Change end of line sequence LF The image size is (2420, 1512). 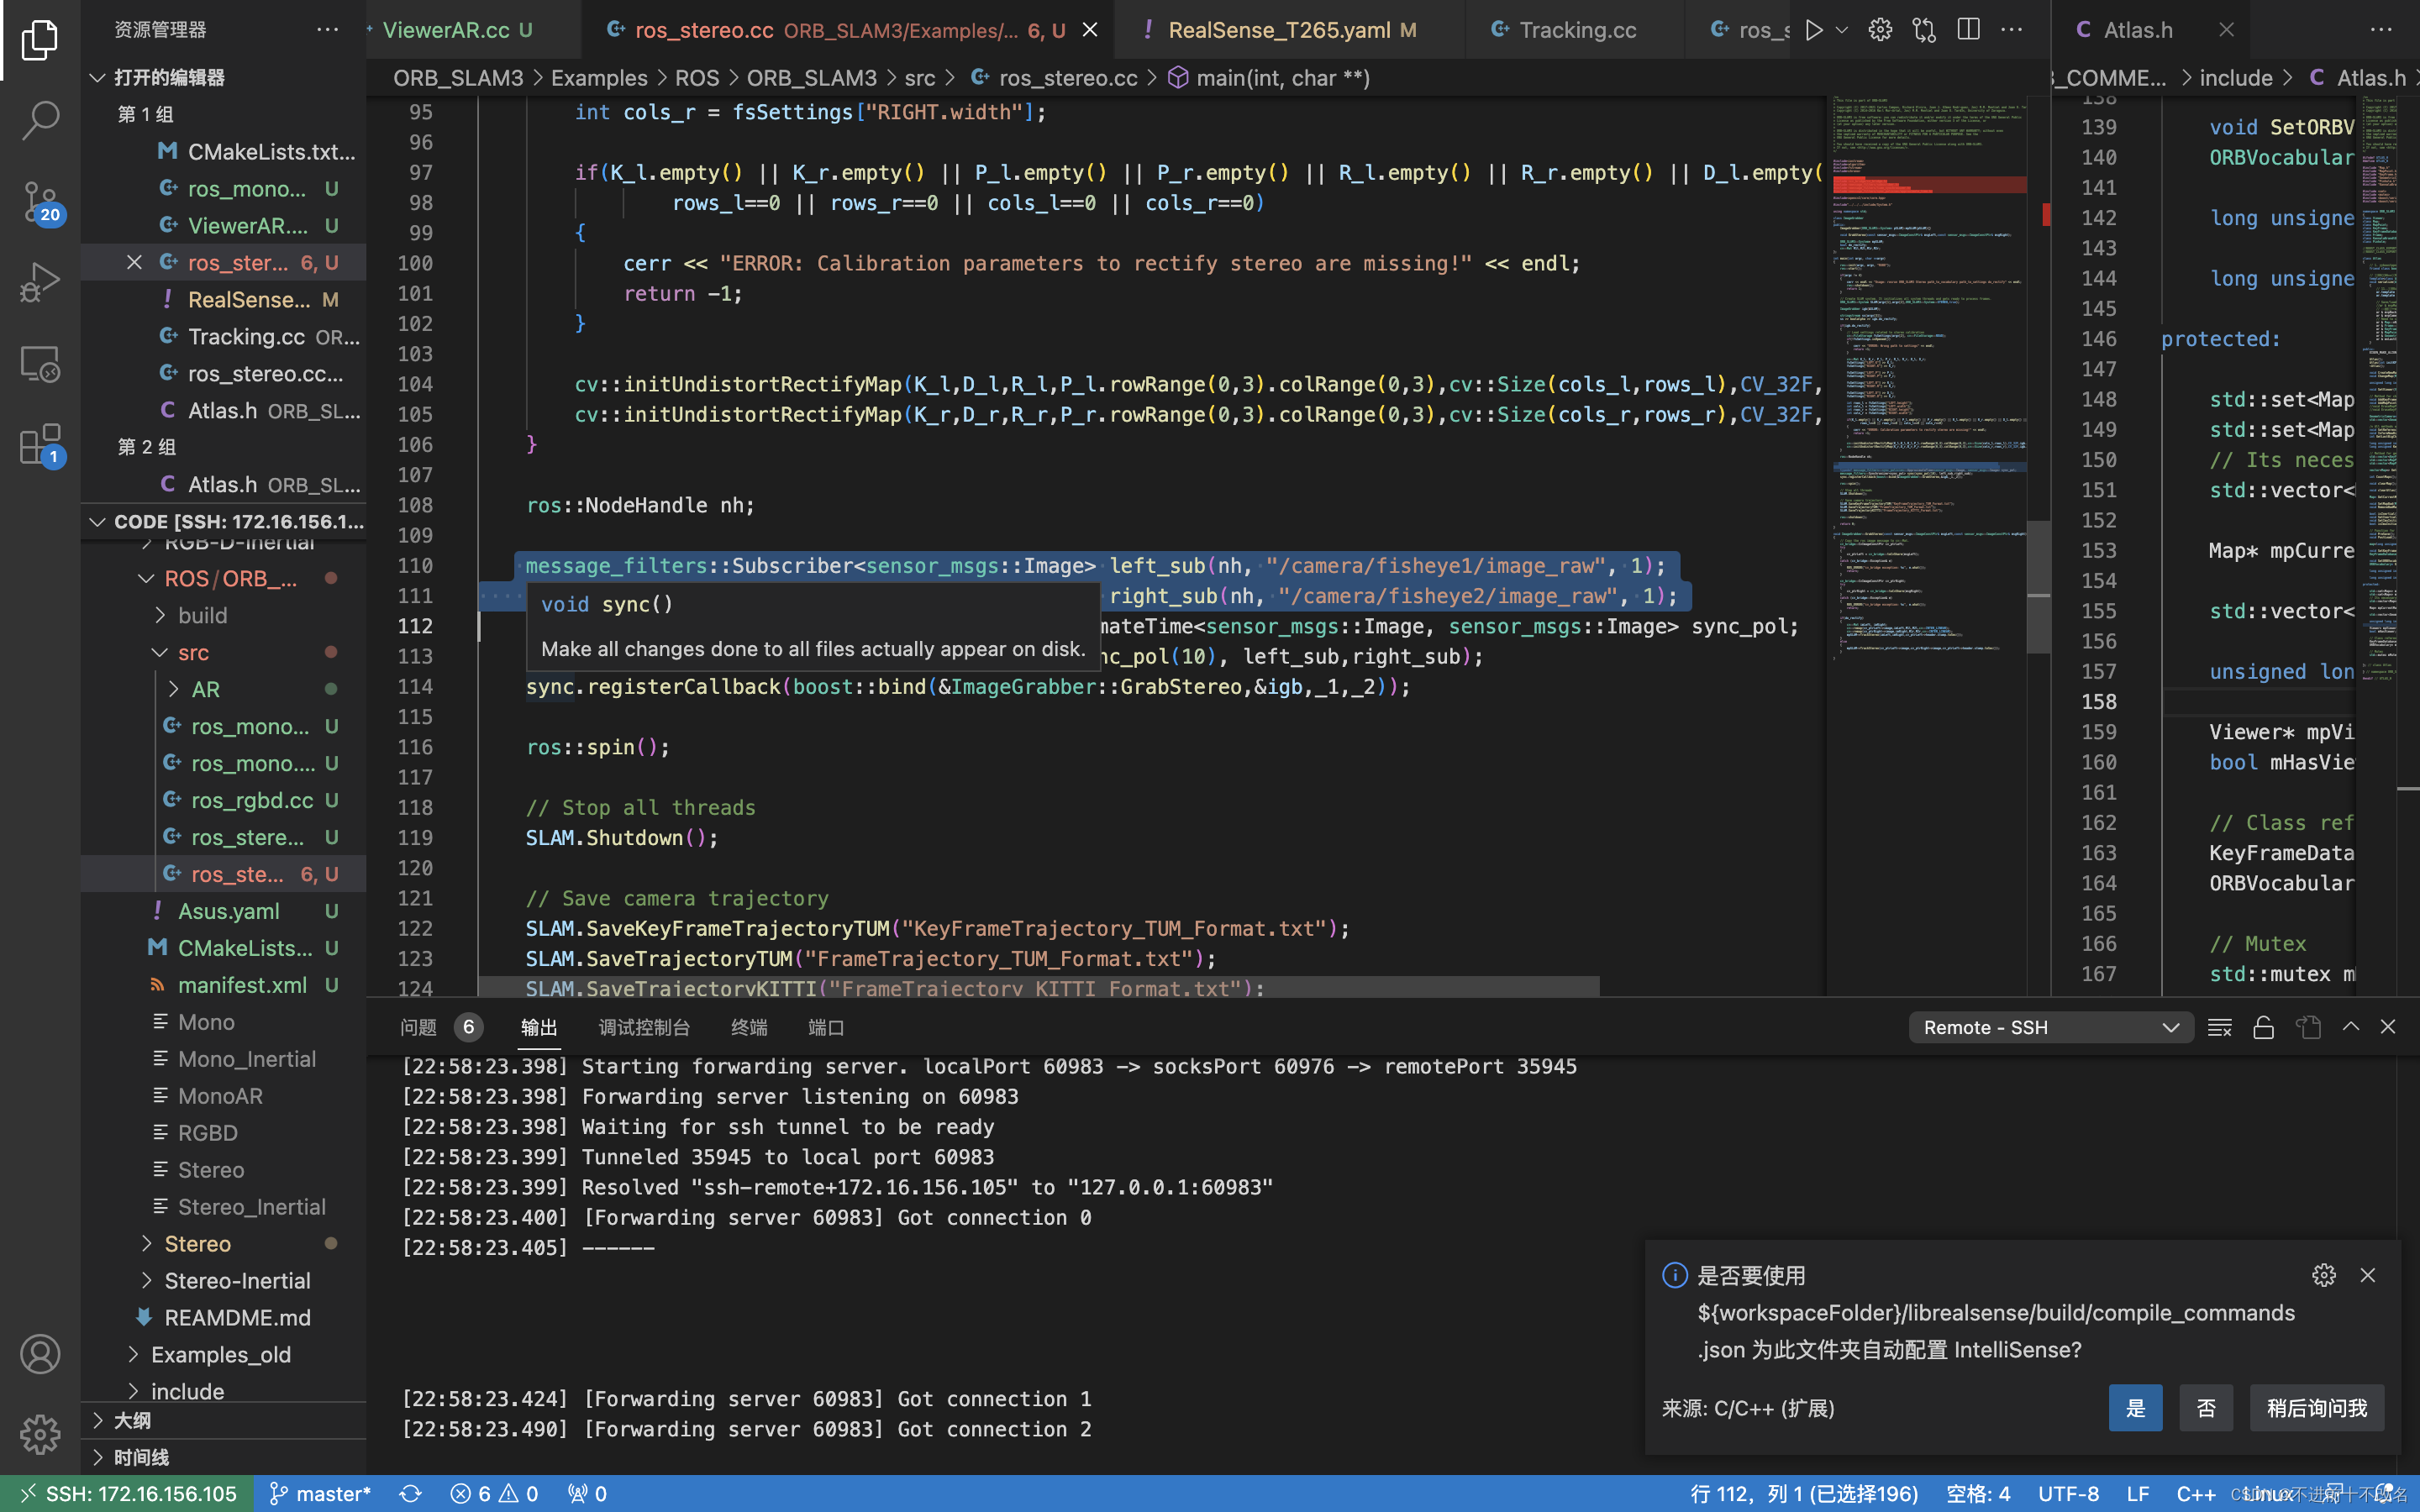tap(2138, 1493)
